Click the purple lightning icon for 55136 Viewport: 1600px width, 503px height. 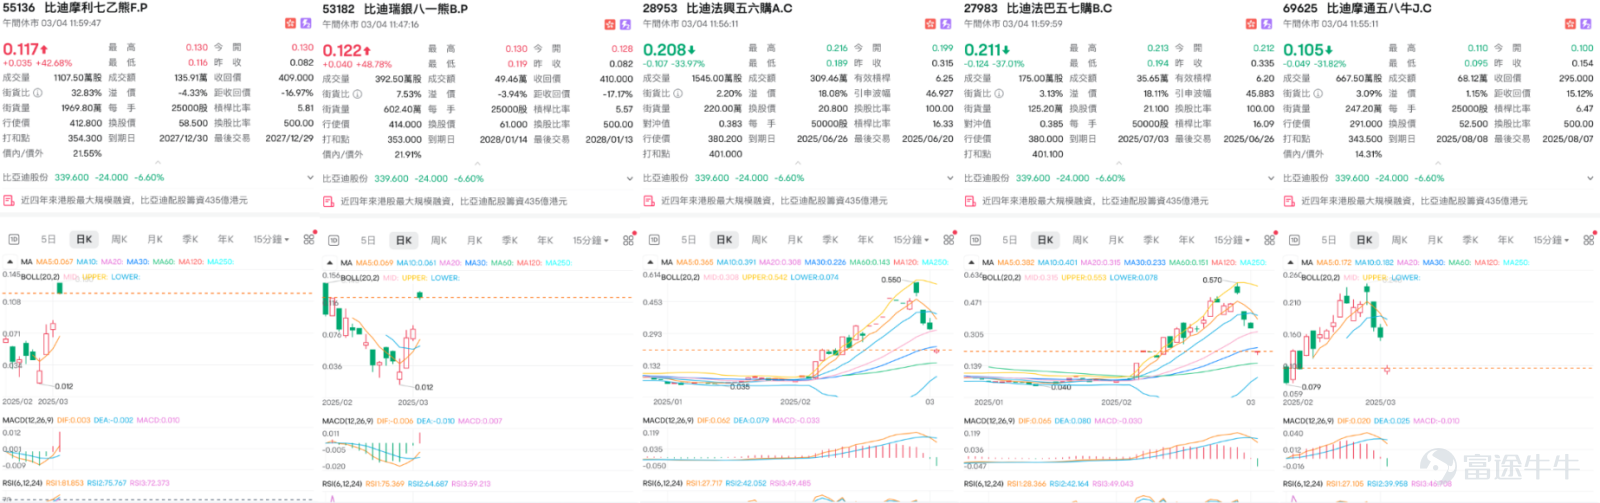coord(305,23)
